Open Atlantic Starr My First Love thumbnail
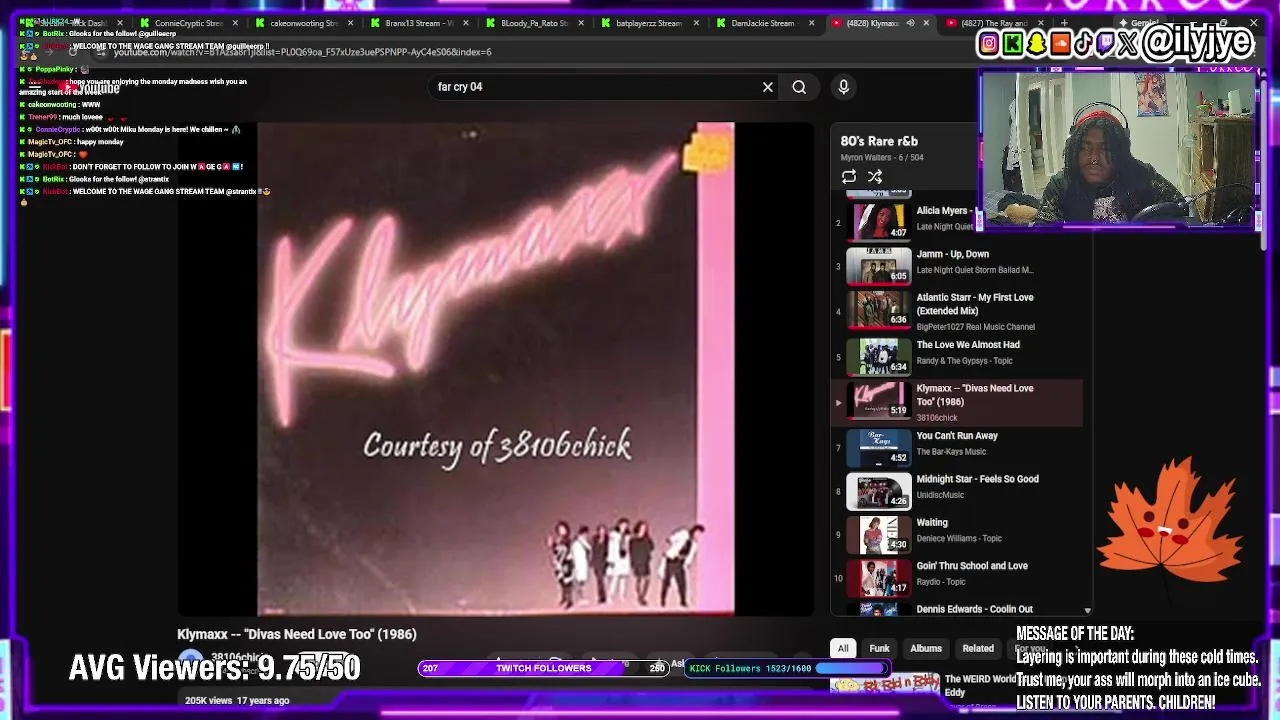1280x720 pixels. pyautogui.click(x=879, y=309)
